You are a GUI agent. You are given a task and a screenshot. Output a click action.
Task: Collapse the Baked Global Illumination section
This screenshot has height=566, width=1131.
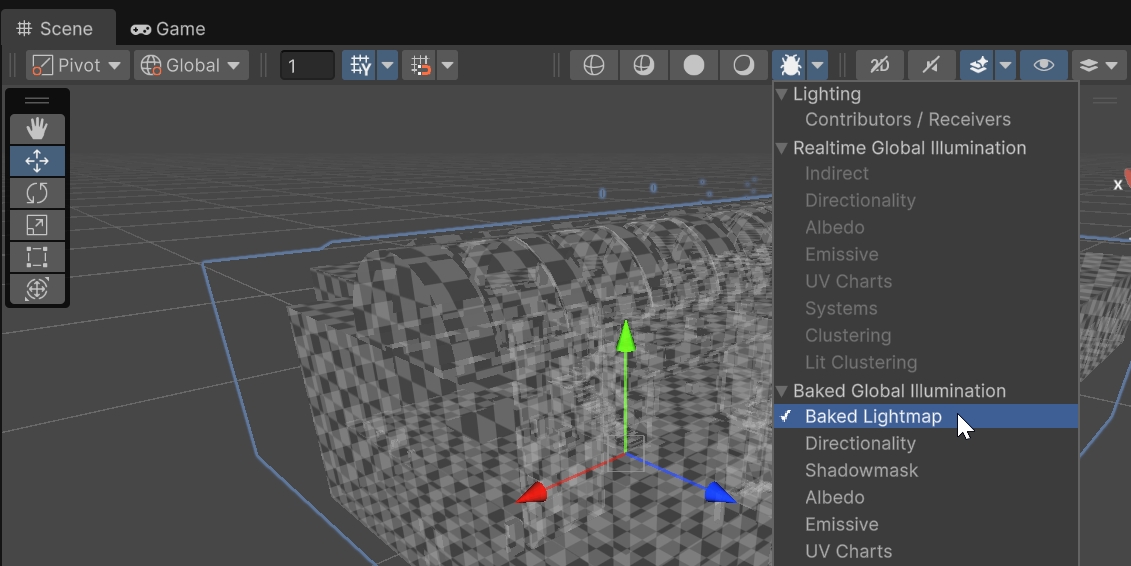coord(782,391)
